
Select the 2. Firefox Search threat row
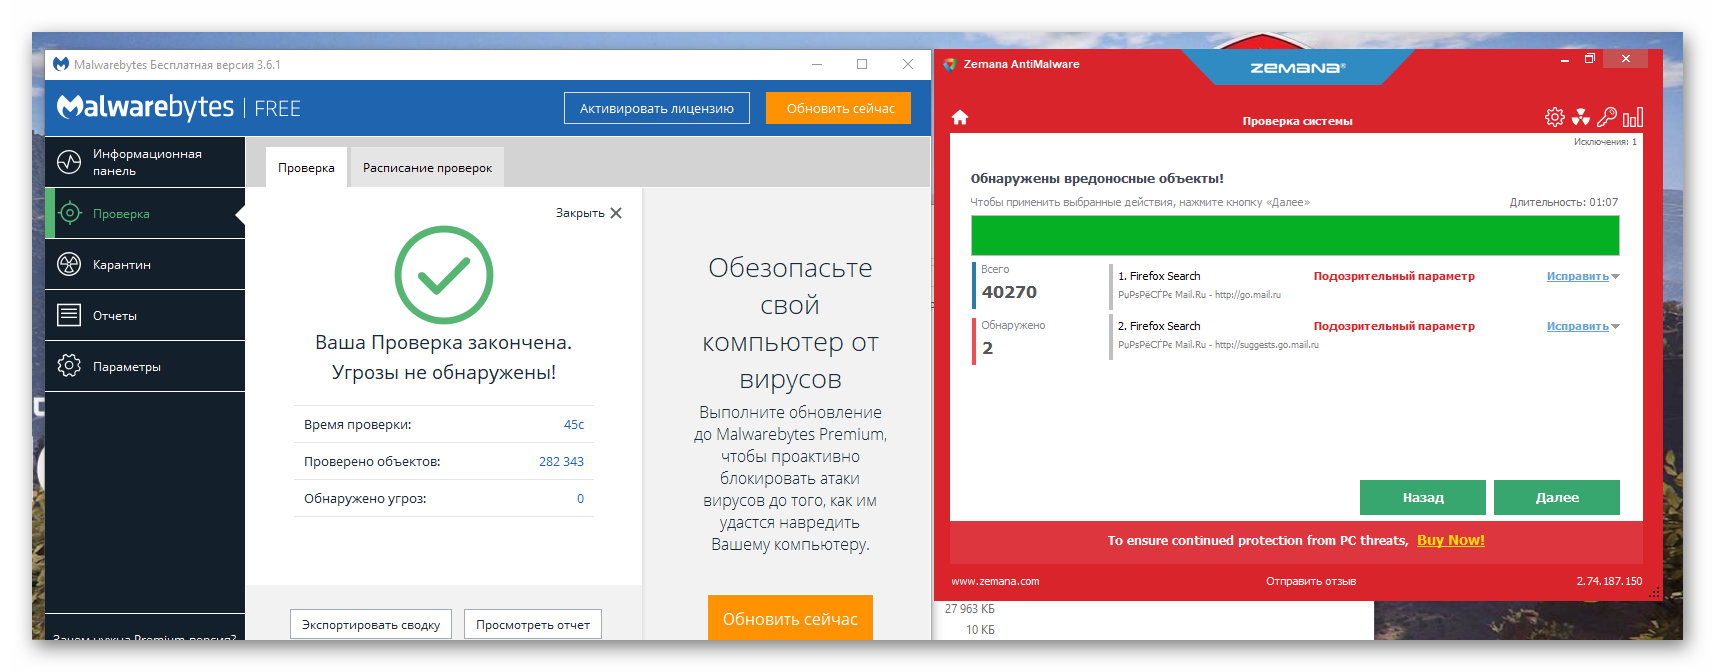pos(1364,335)
